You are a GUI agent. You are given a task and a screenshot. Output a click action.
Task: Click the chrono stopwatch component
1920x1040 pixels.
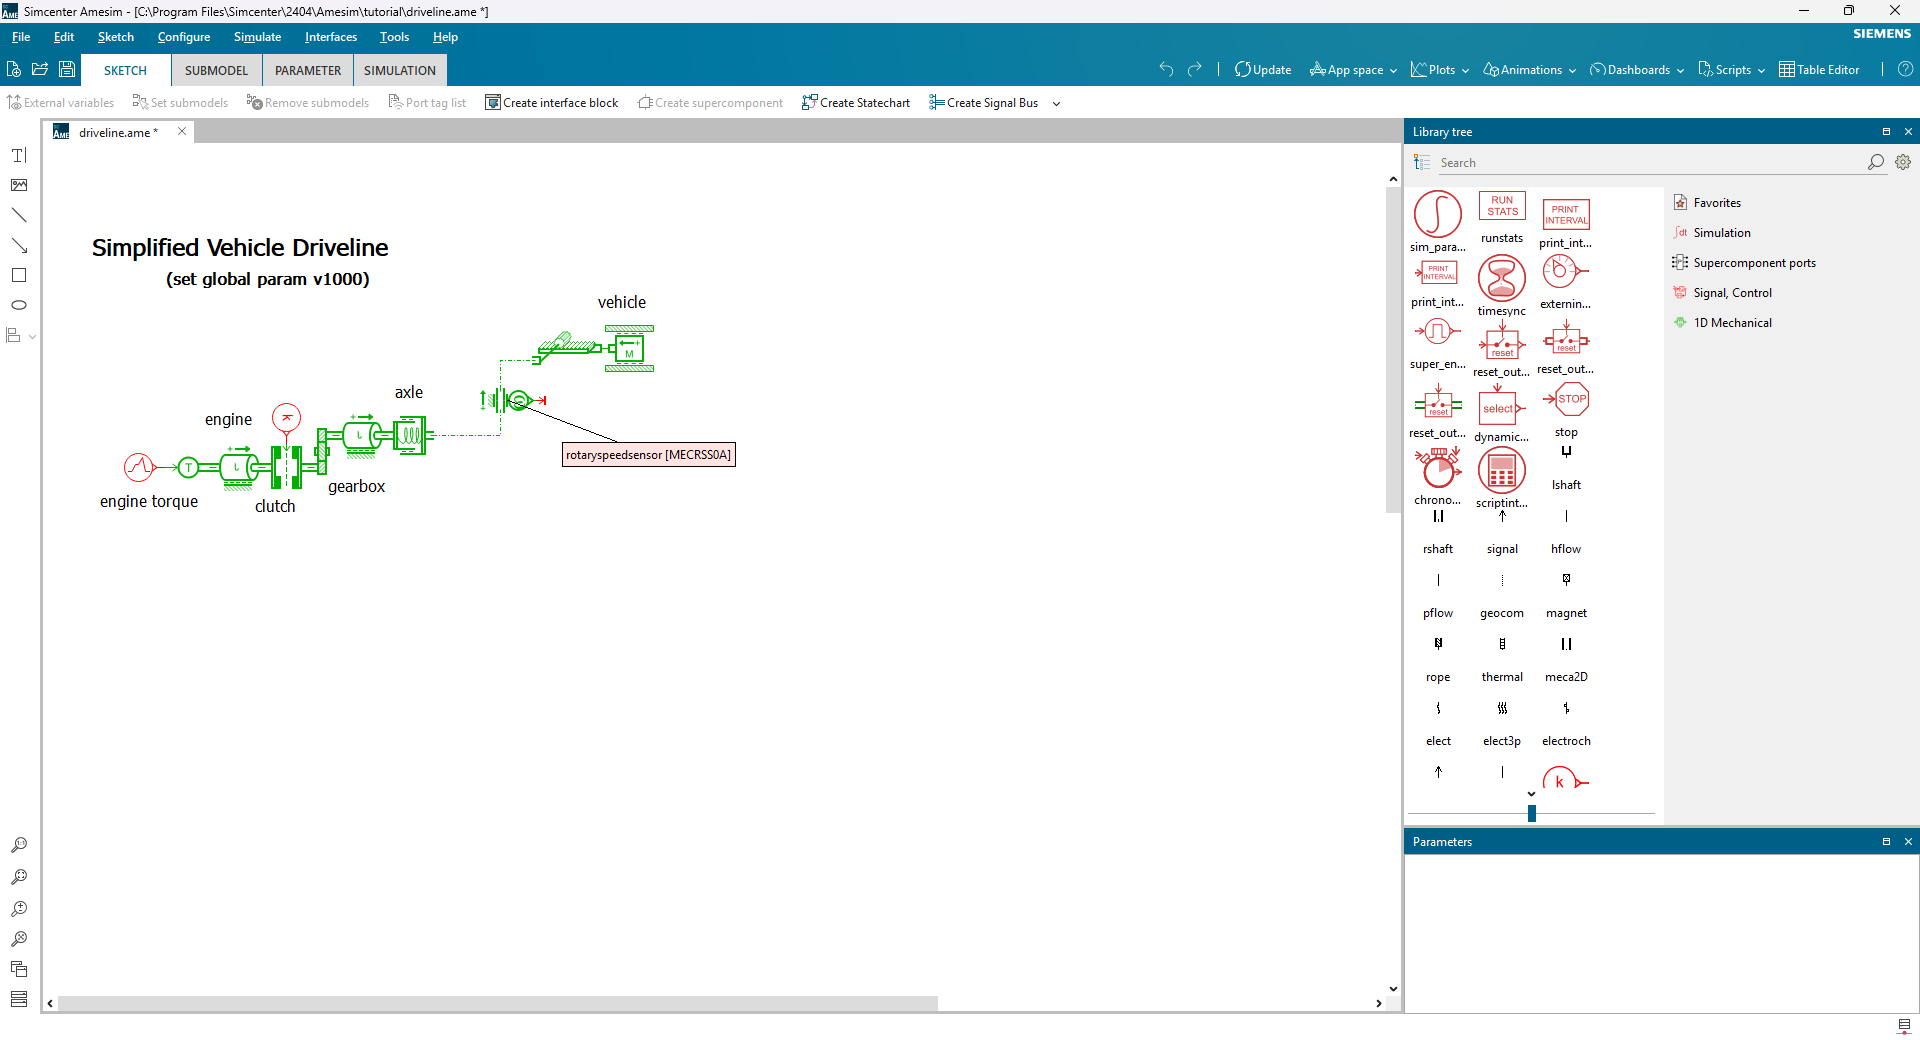[1437, 468]
